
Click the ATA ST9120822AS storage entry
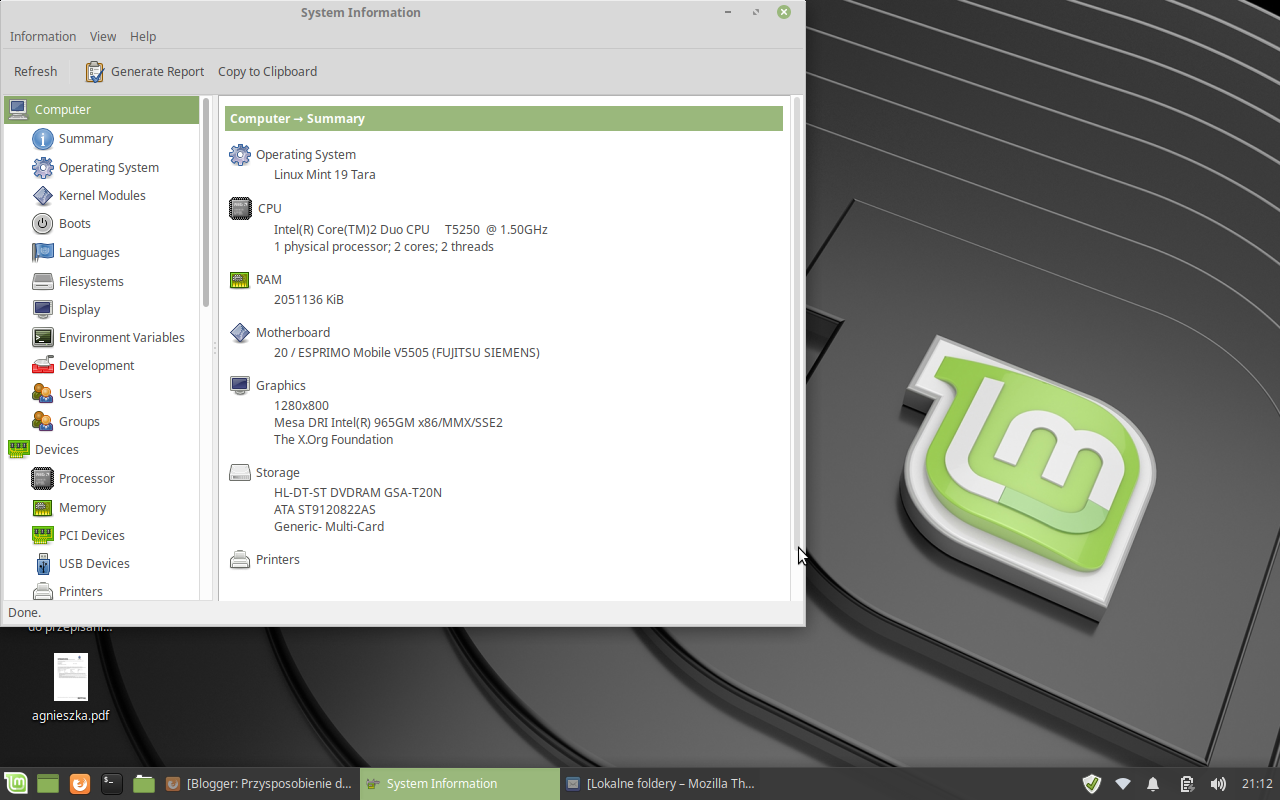coord(325,510)
